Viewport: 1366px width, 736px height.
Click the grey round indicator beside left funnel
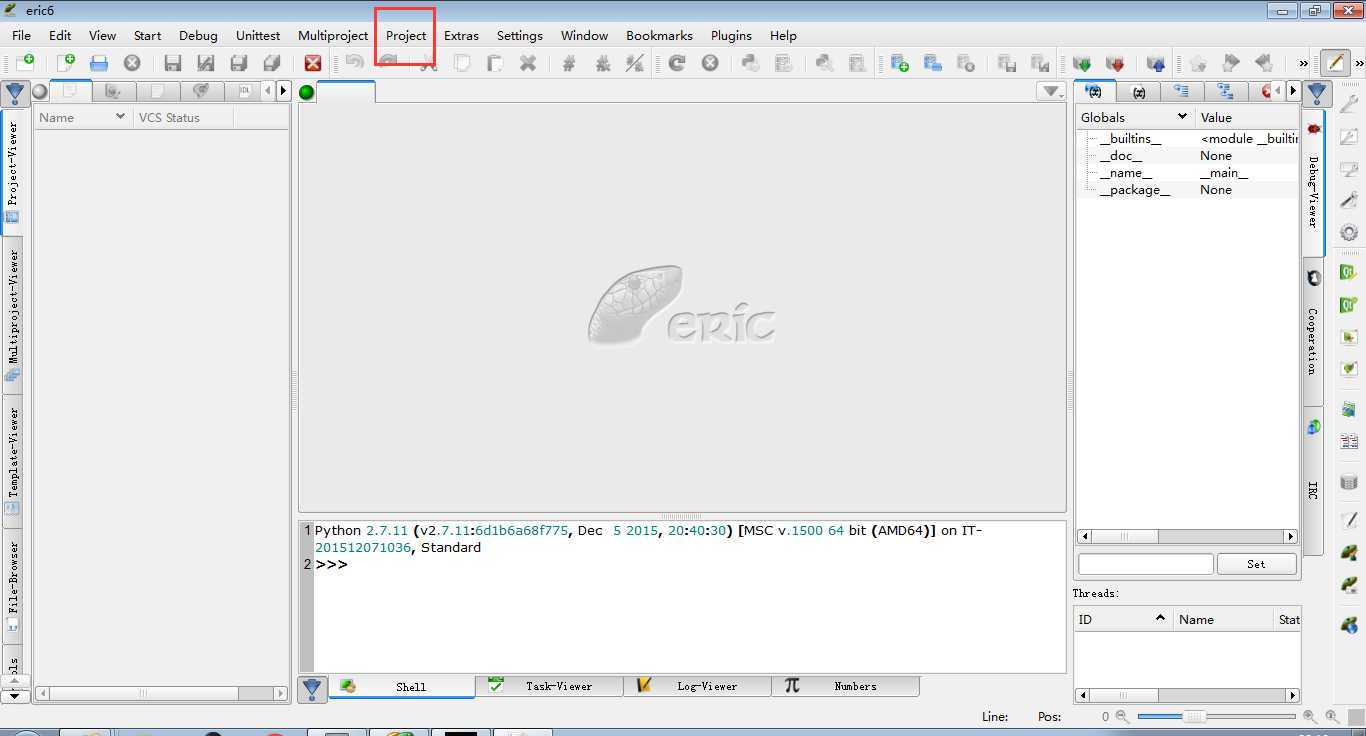(x=40, y=91)
